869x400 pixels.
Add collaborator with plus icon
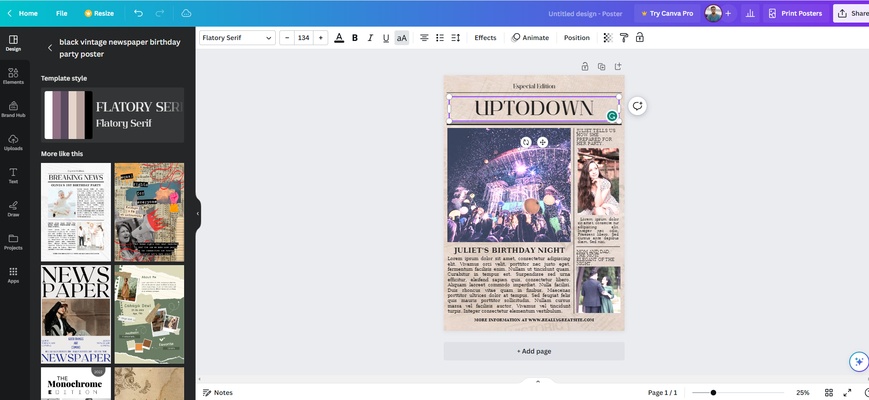coord(728,13)
